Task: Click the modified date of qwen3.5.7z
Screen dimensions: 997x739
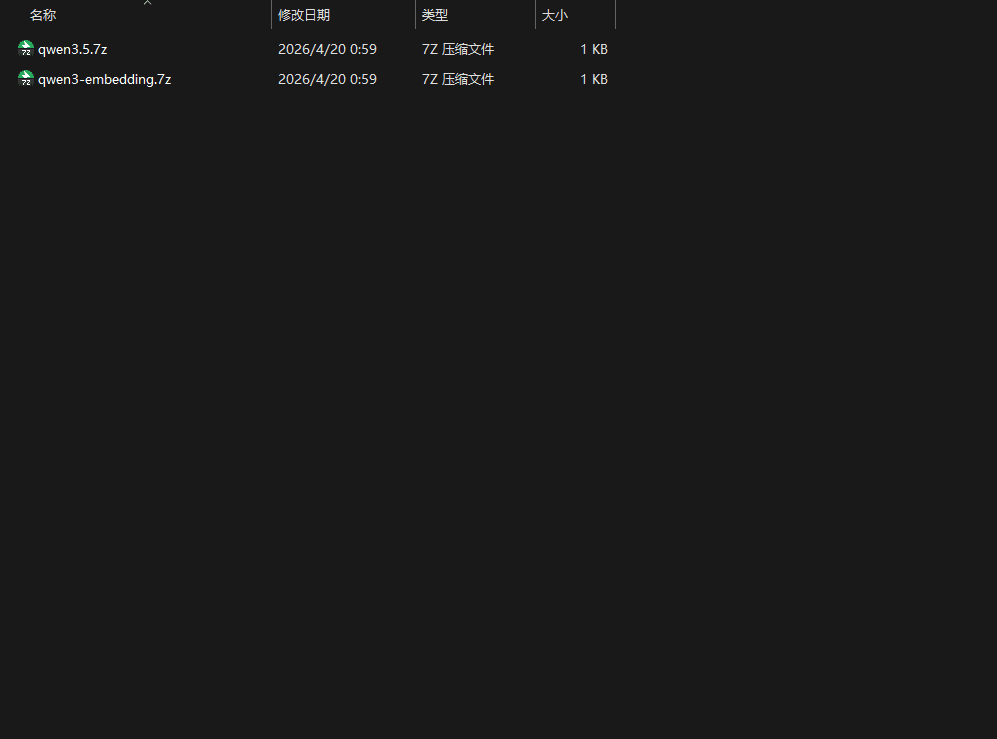Action: coord(327,49)
